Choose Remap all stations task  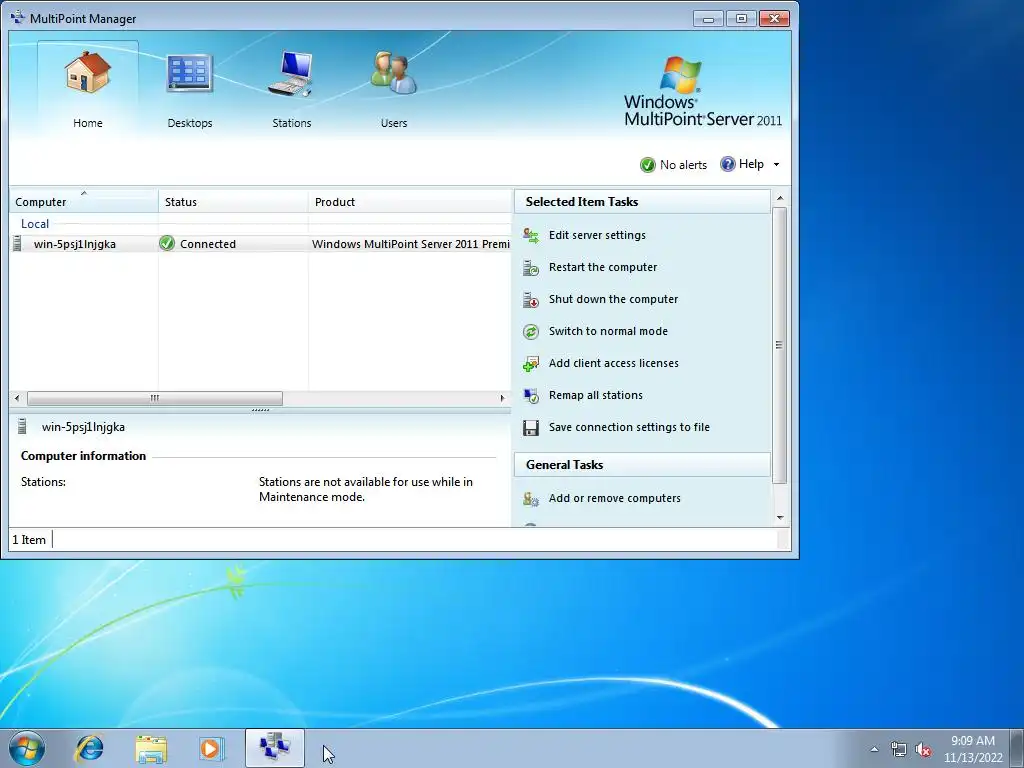click(x=596, y=395)
